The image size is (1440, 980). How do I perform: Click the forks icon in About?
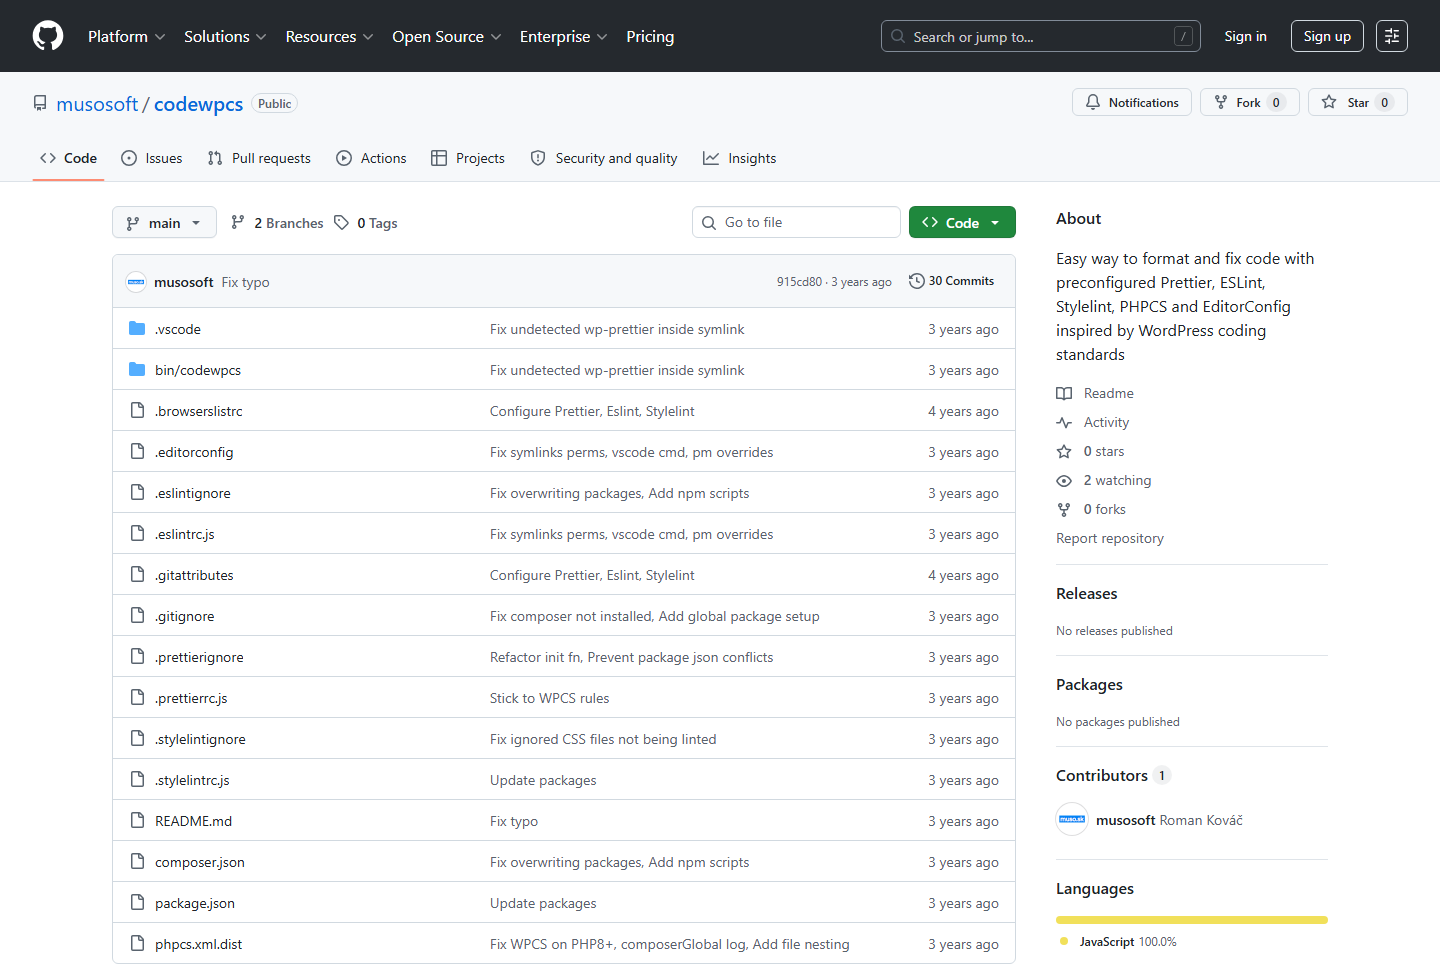coord(1064,509)
